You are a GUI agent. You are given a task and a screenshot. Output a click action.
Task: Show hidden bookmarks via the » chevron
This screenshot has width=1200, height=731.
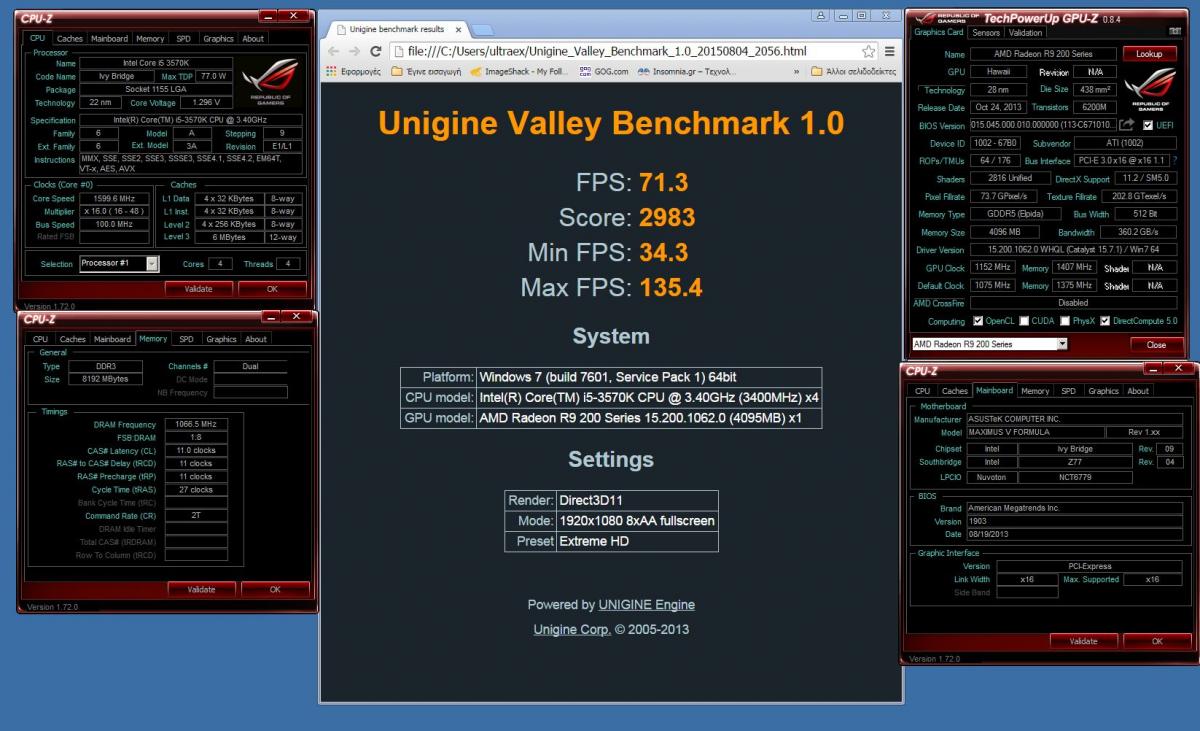797,72
